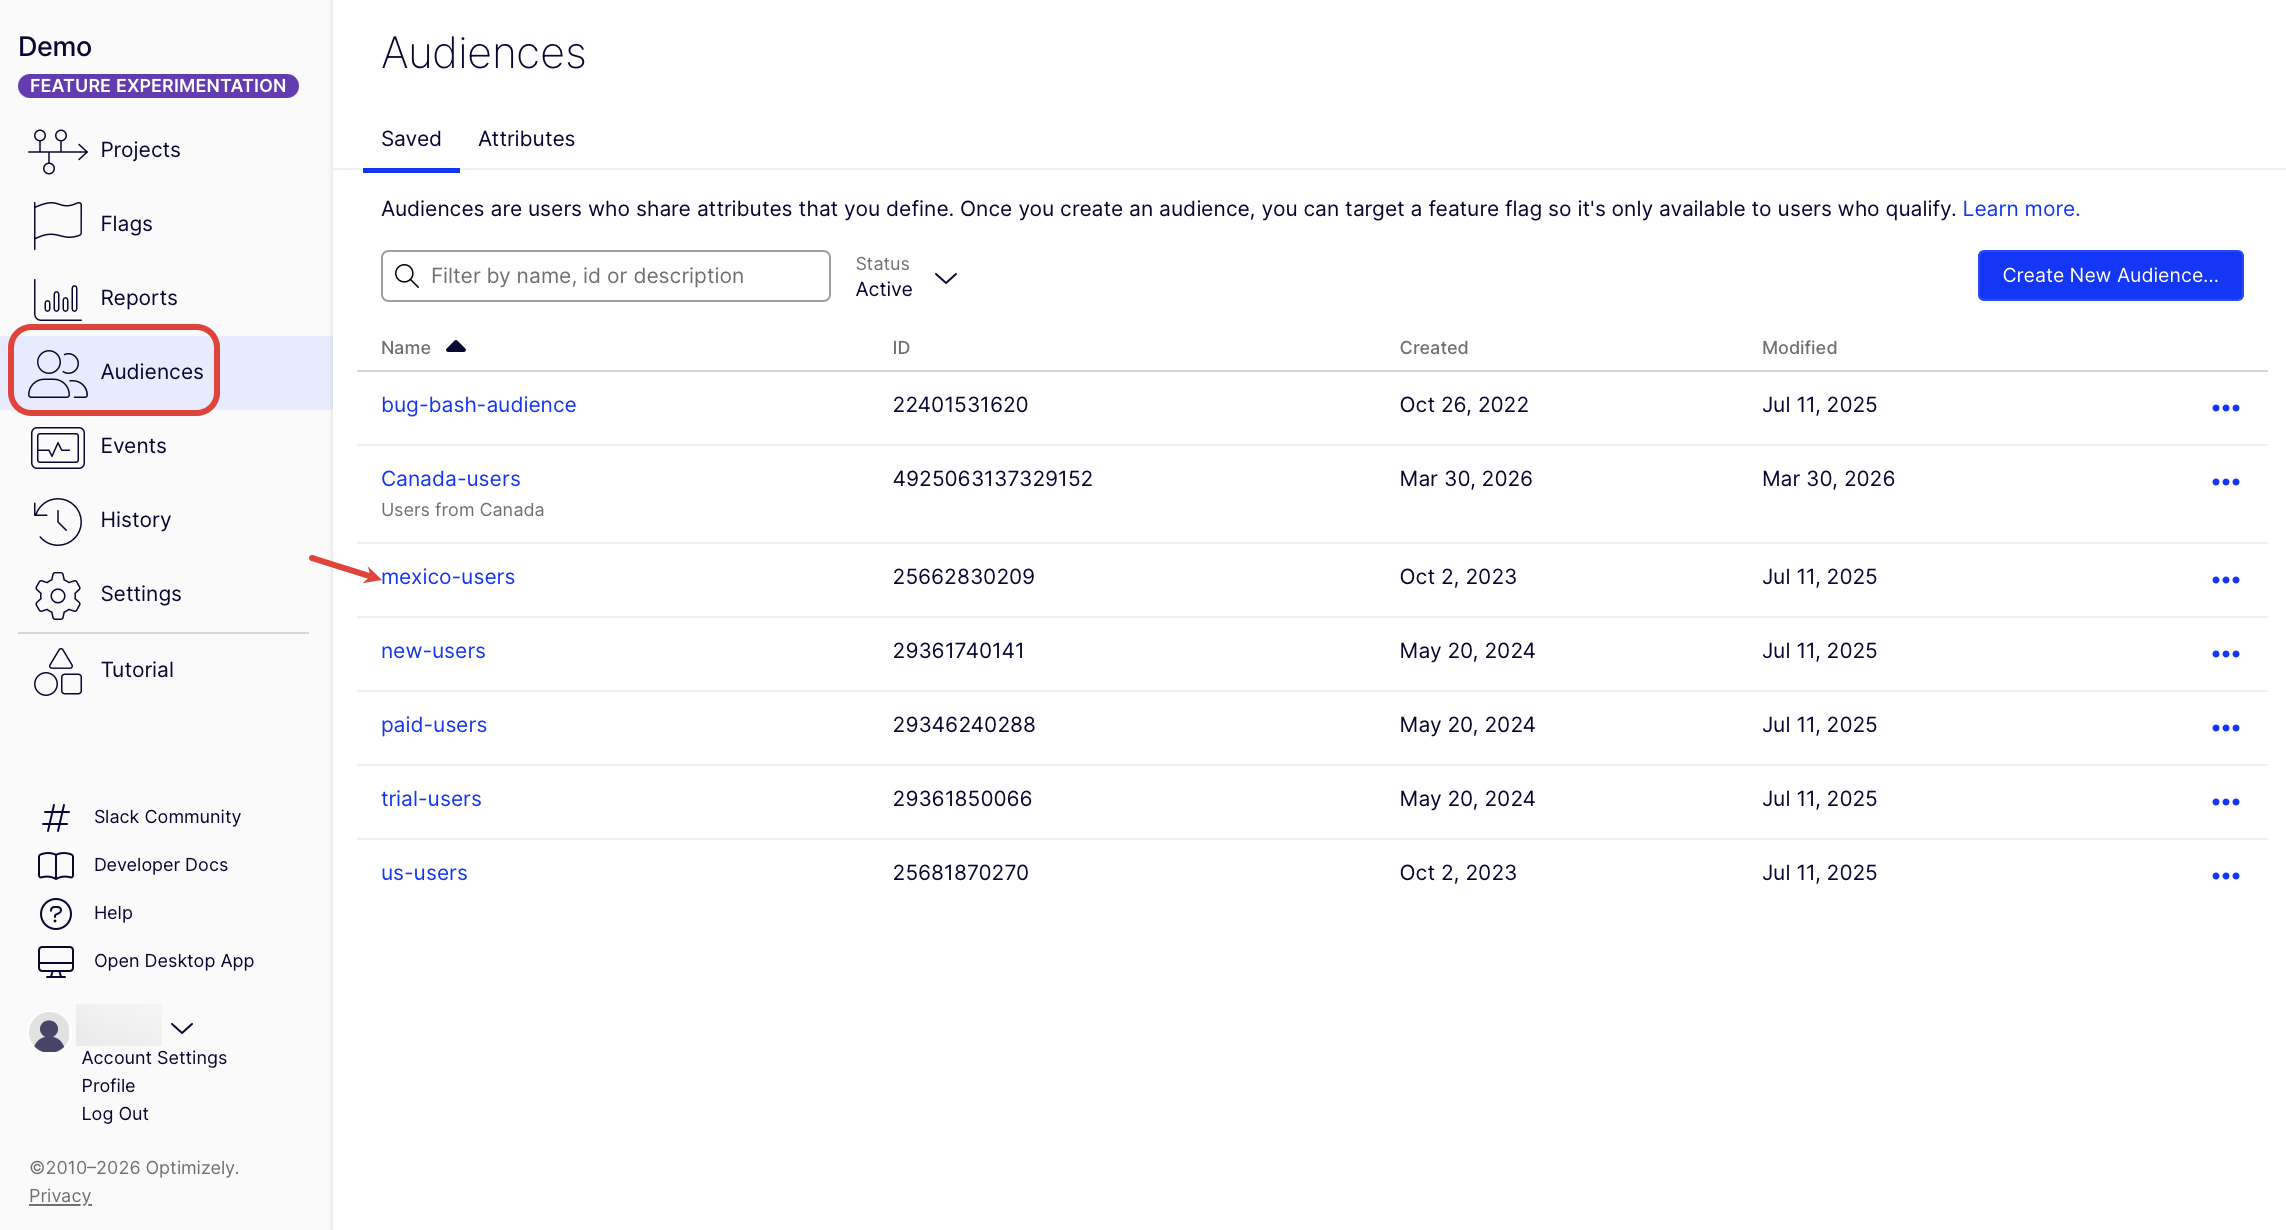Screen dimensions: 2286x1230
Task: Expand the Status Active dropdown
Action: (x=944, y=278)
